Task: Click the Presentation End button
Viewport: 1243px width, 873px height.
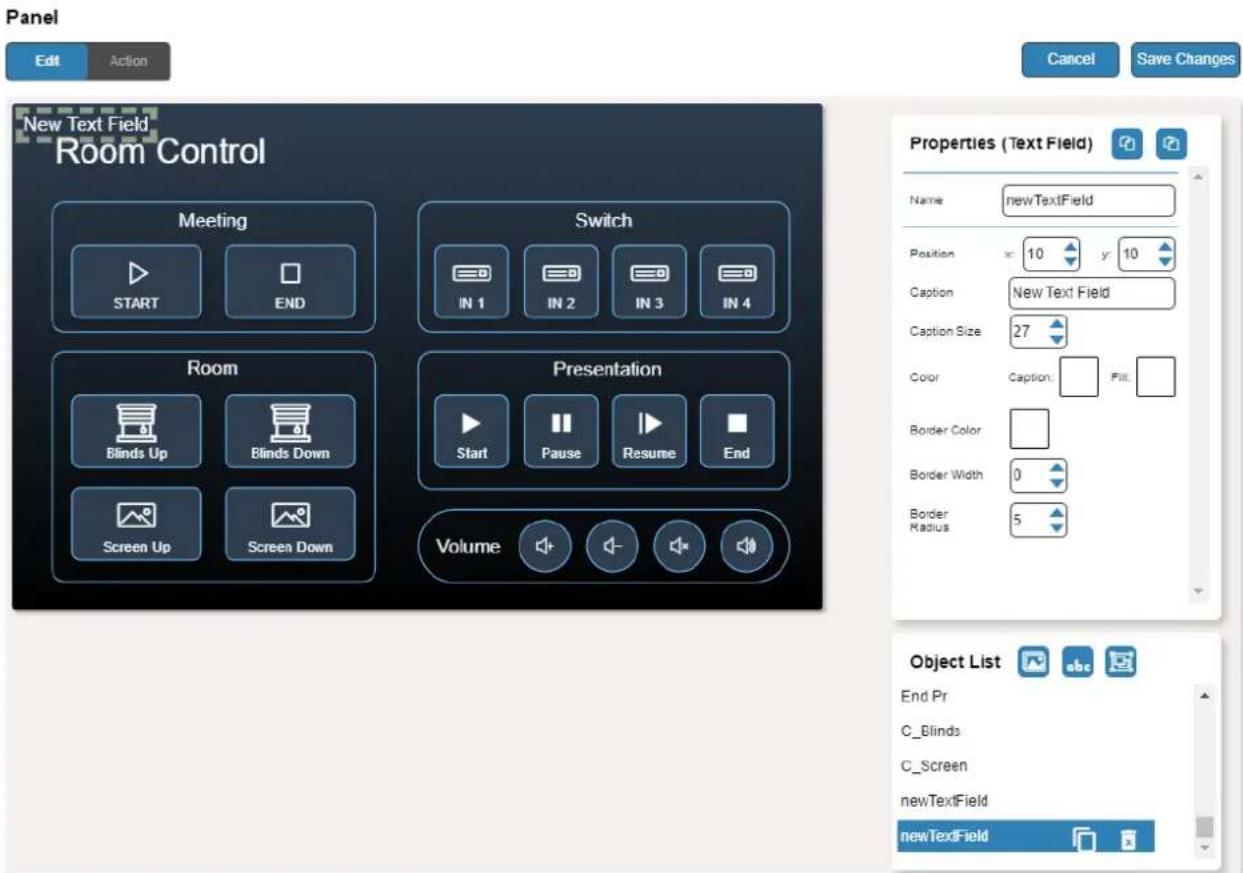Action: 737,431
